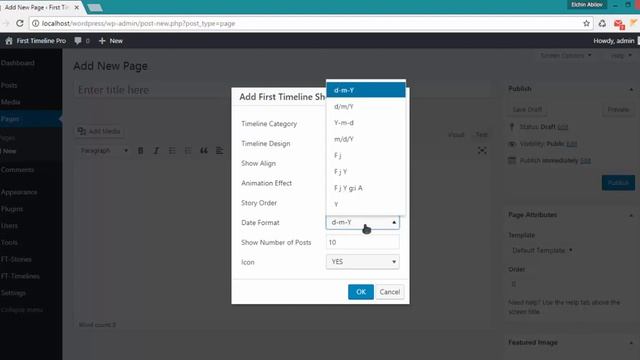Reload the browser page
640x360 pixels.
[x=20, y=23]
